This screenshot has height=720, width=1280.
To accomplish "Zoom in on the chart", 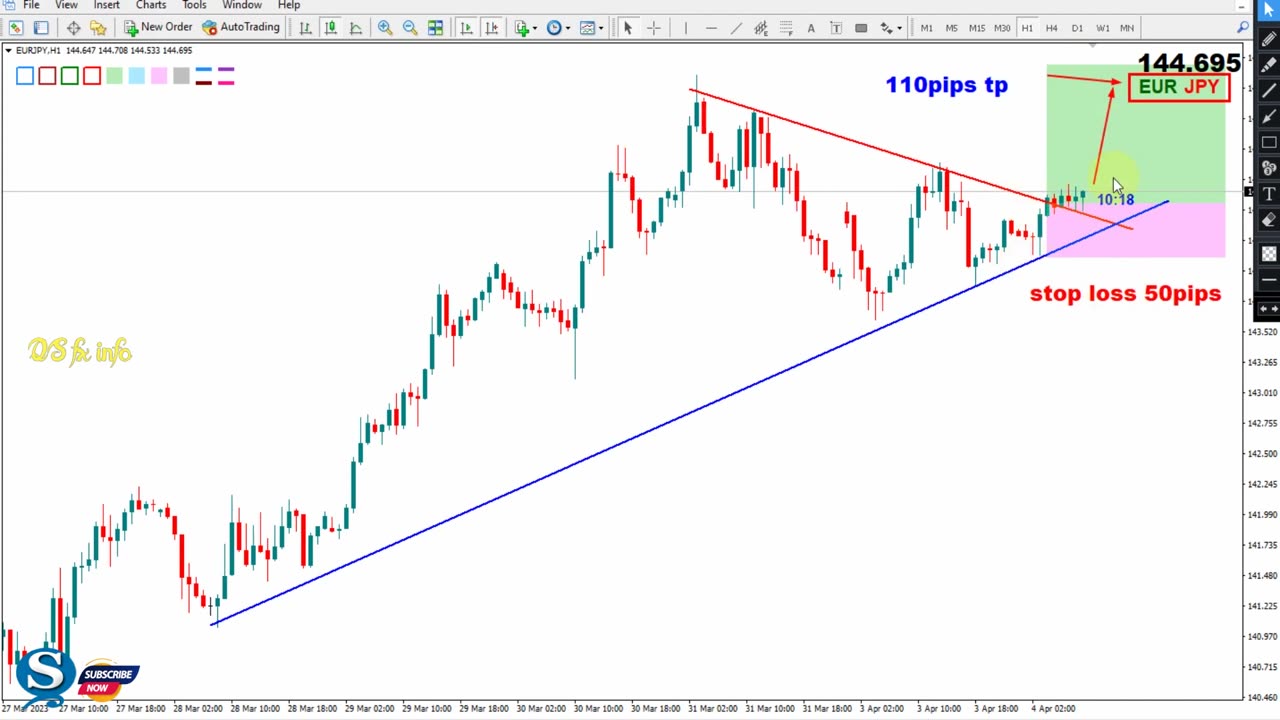I will point(385,28).
